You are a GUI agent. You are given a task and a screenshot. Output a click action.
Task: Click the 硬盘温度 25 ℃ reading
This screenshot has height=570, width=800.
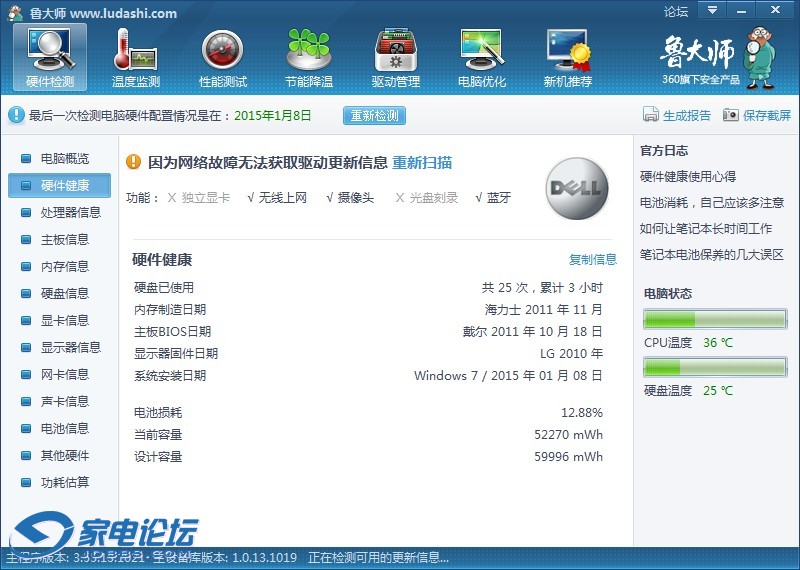(718, 391)
